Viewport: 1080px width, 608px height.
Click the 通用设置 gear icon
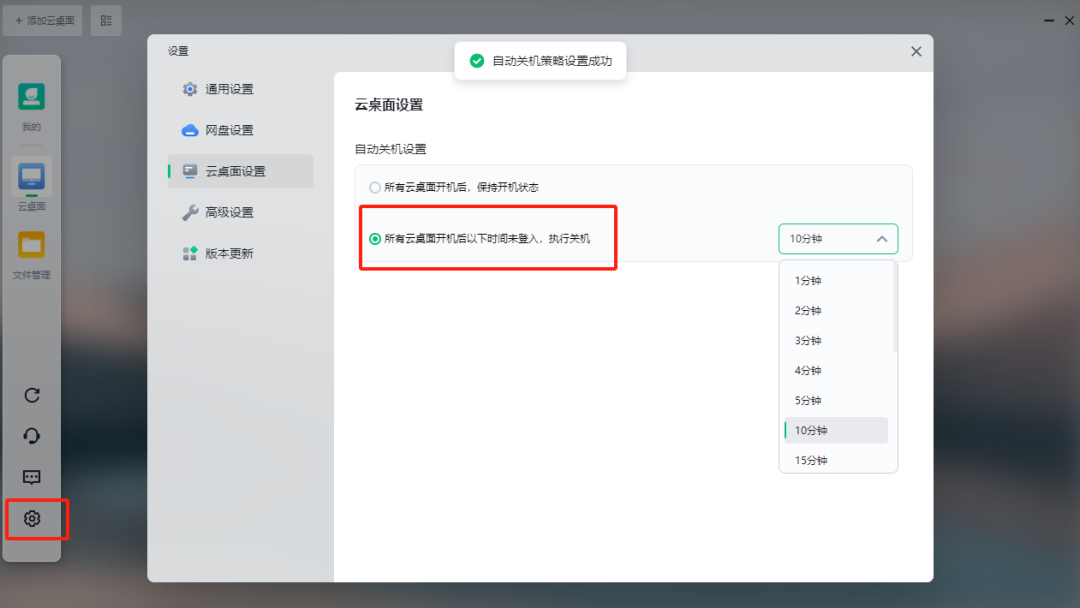click(x=189, y=89)
